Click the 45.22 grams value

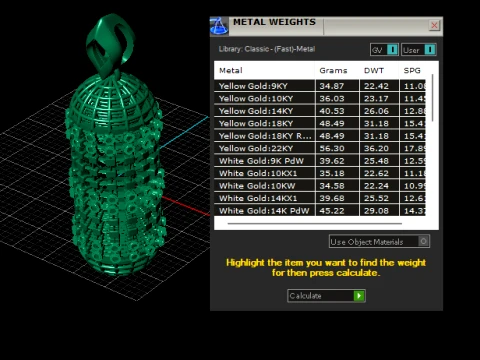point(332,211)
